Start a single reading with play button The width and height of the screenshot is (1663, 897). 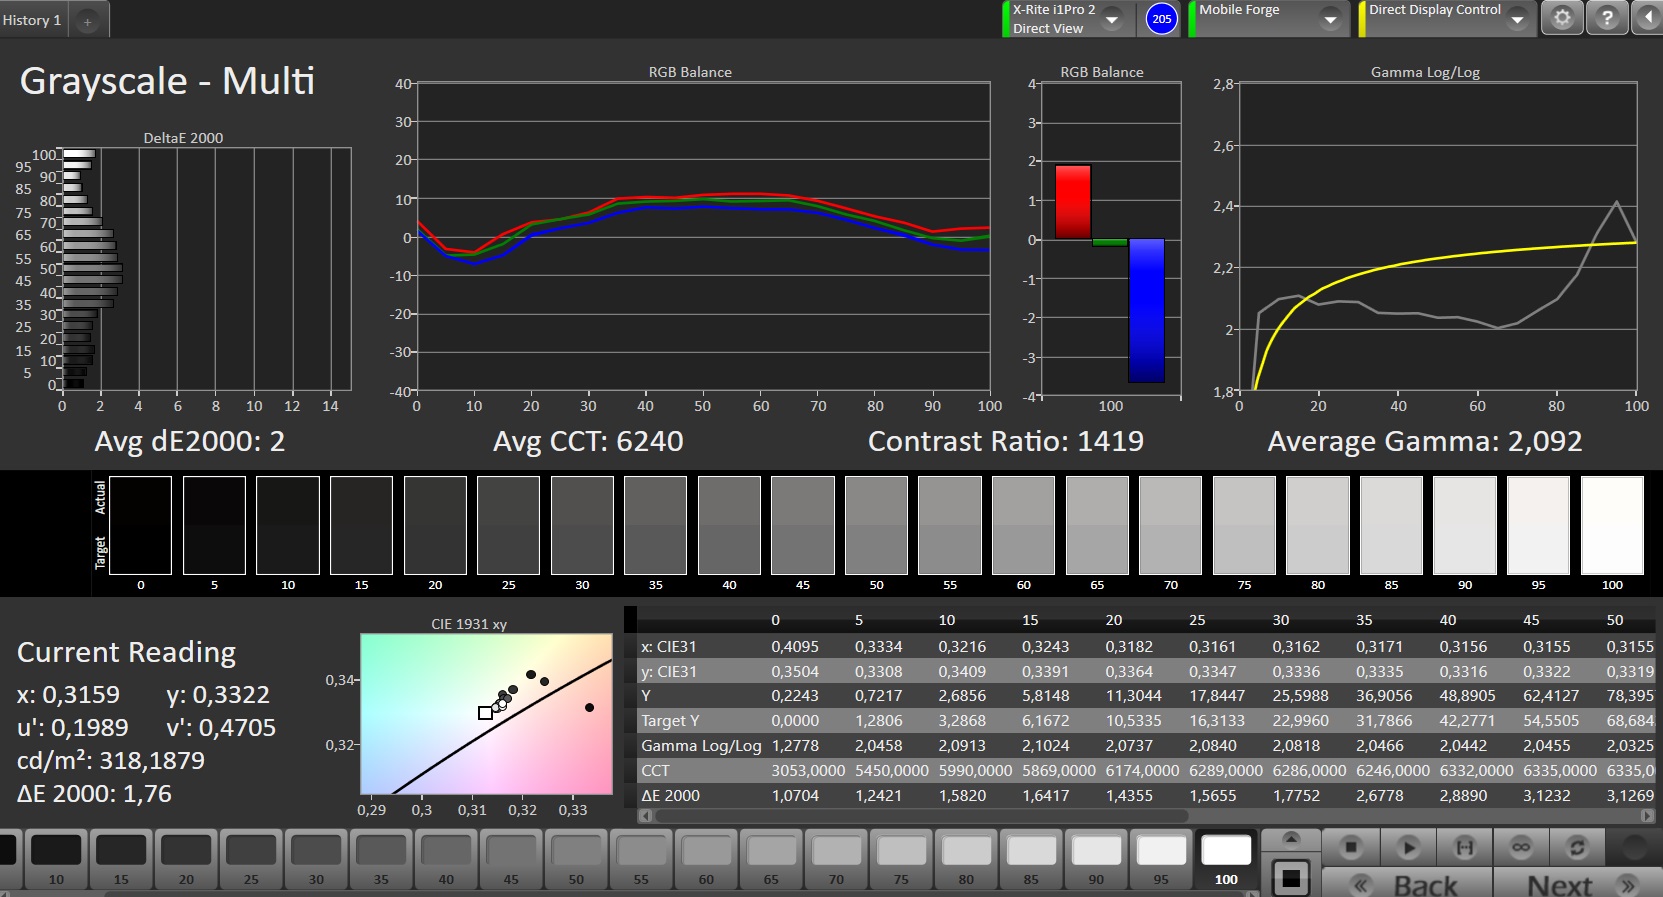(1408, 847)
